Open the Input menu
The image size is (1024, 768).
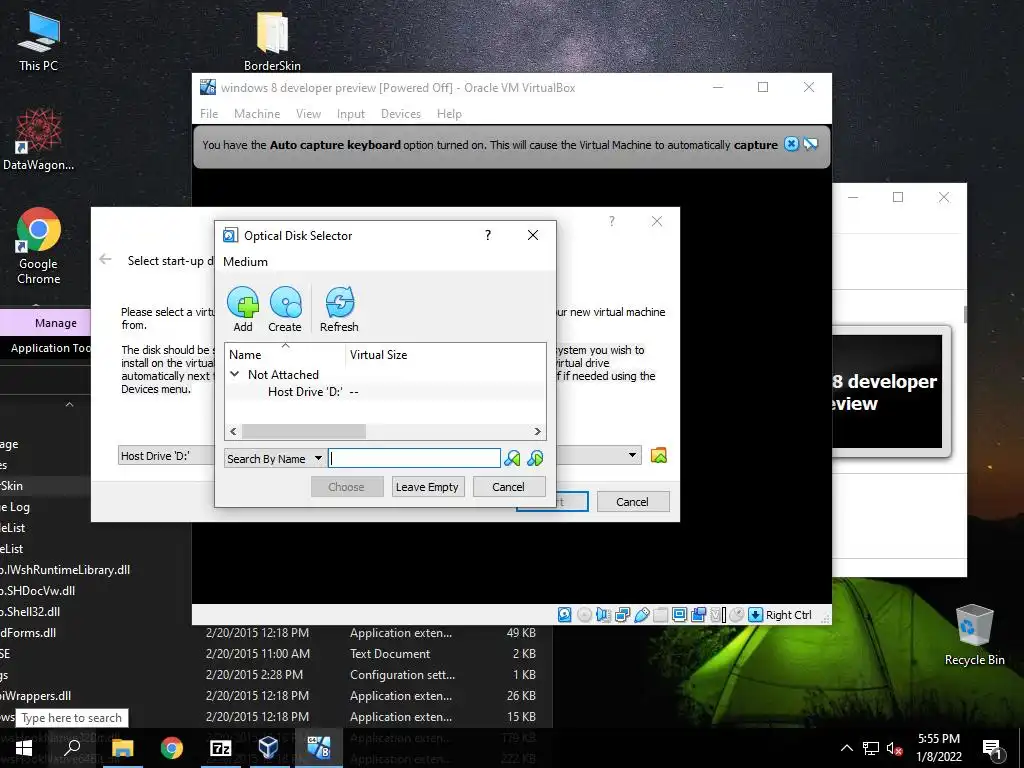(351, 114)
